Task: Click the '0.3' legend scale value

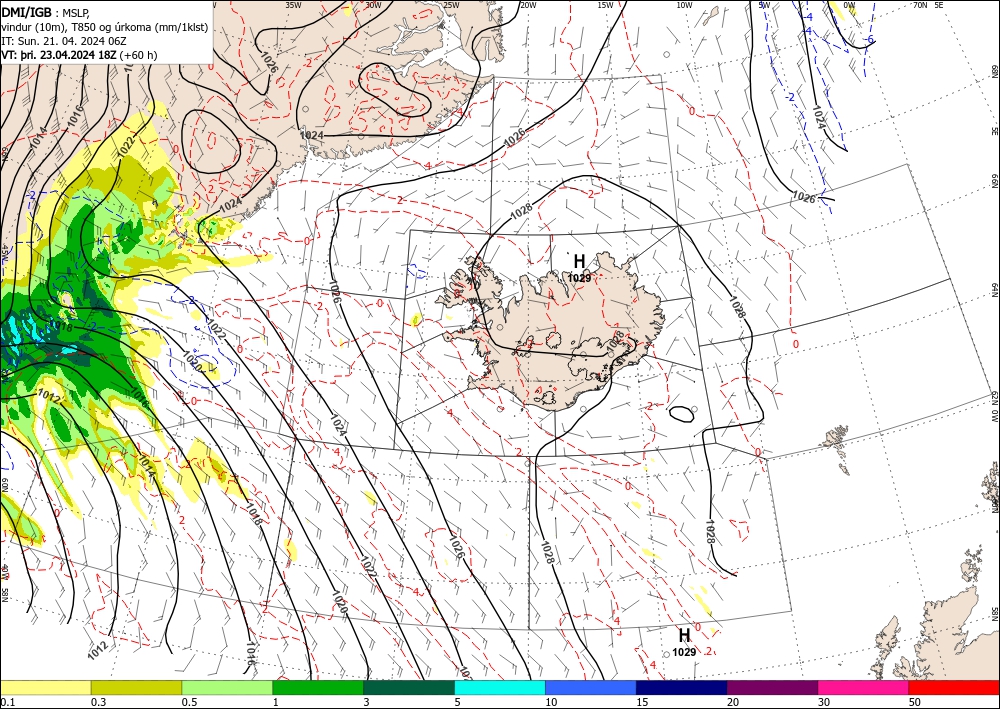Action: 99,702
